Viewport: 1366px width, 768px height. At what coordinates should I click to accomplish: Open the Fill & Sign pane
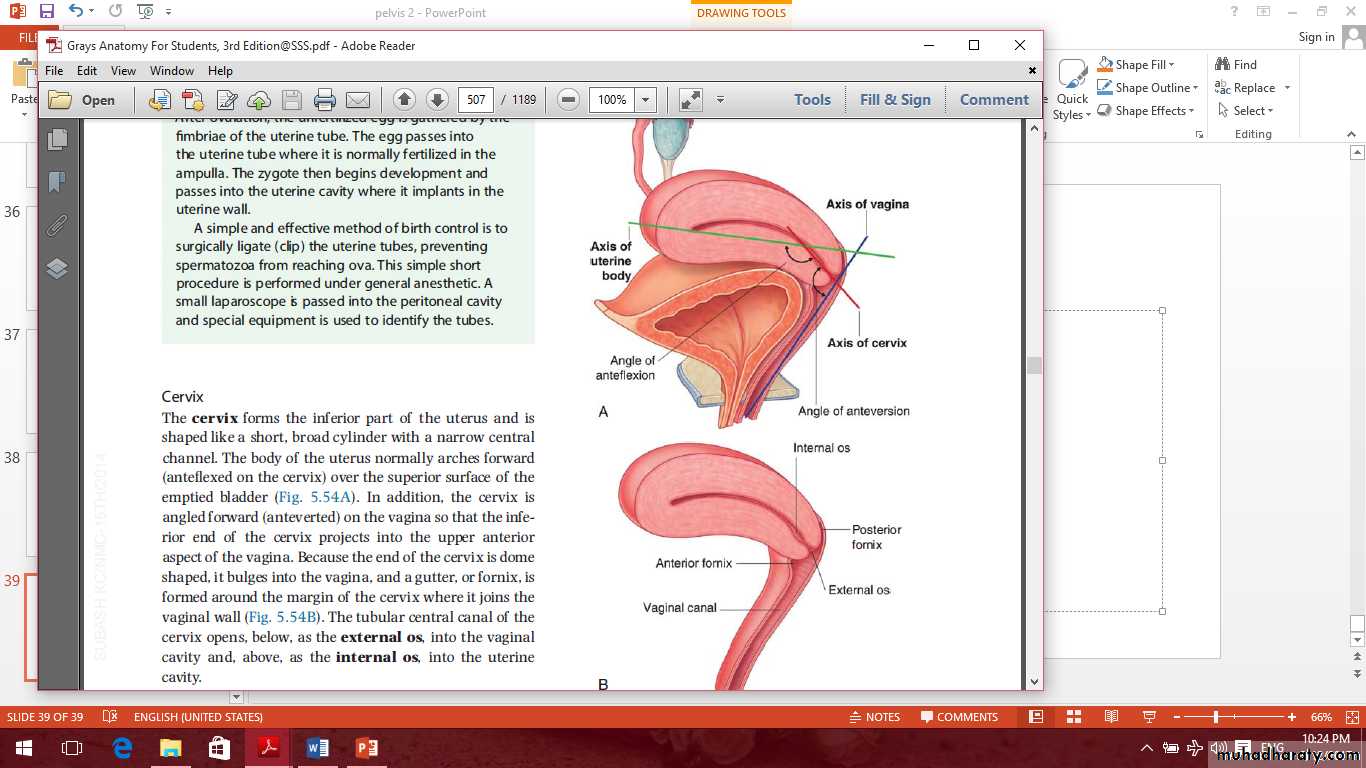[x=895, y=100]
